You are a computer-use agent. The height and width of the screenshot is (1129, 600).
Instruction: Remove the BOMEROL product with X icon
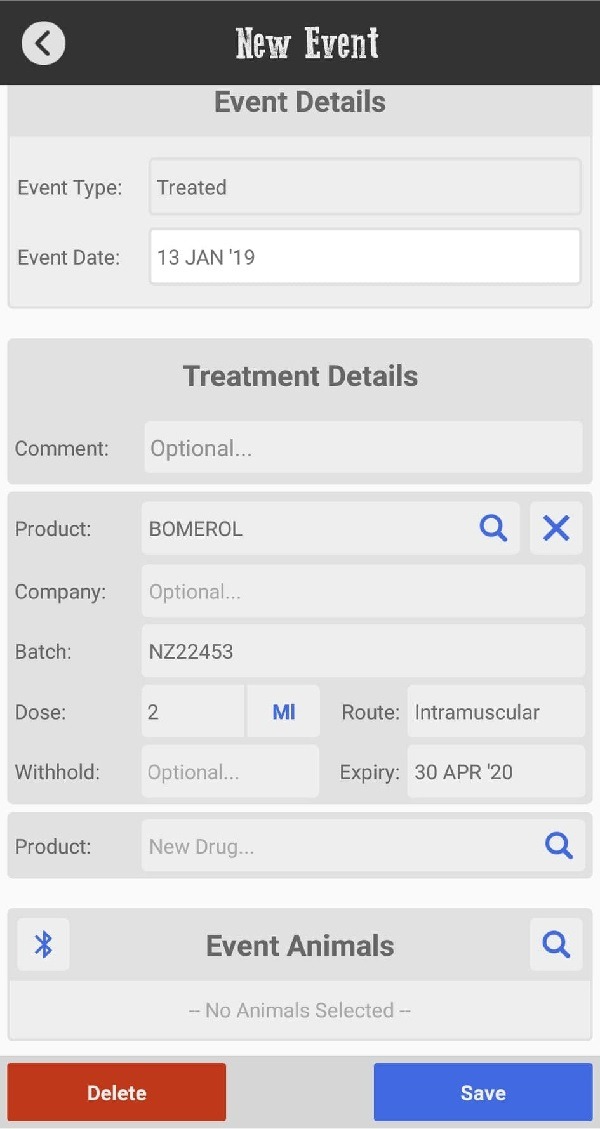556,528
